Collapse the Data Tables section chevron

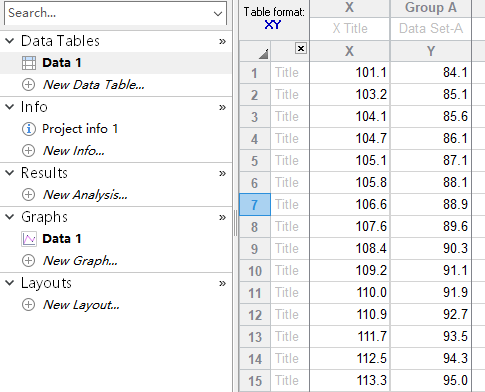click(10, 41)
